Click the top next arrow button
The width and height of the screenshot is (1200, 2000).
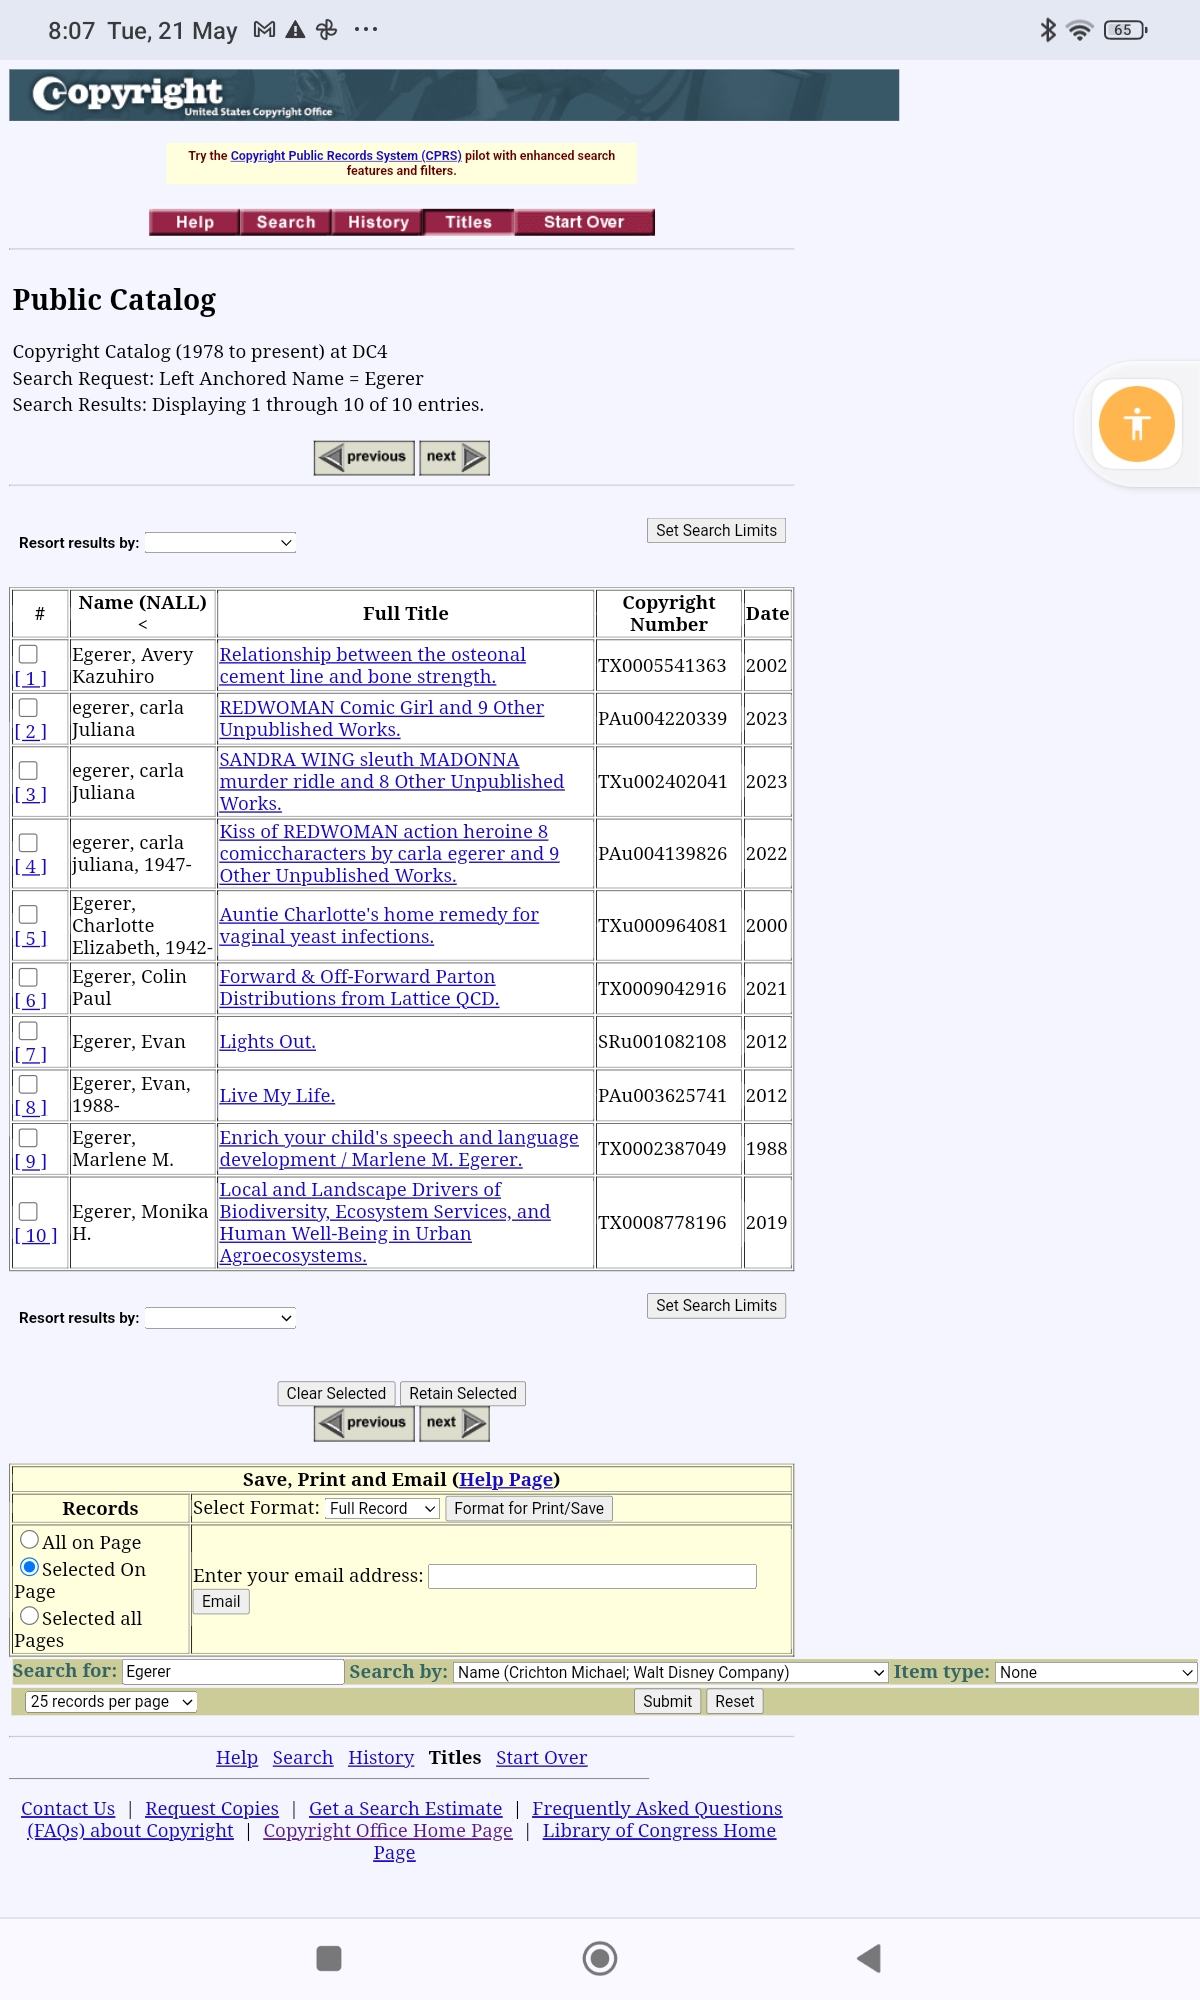(x=454, y=458)
